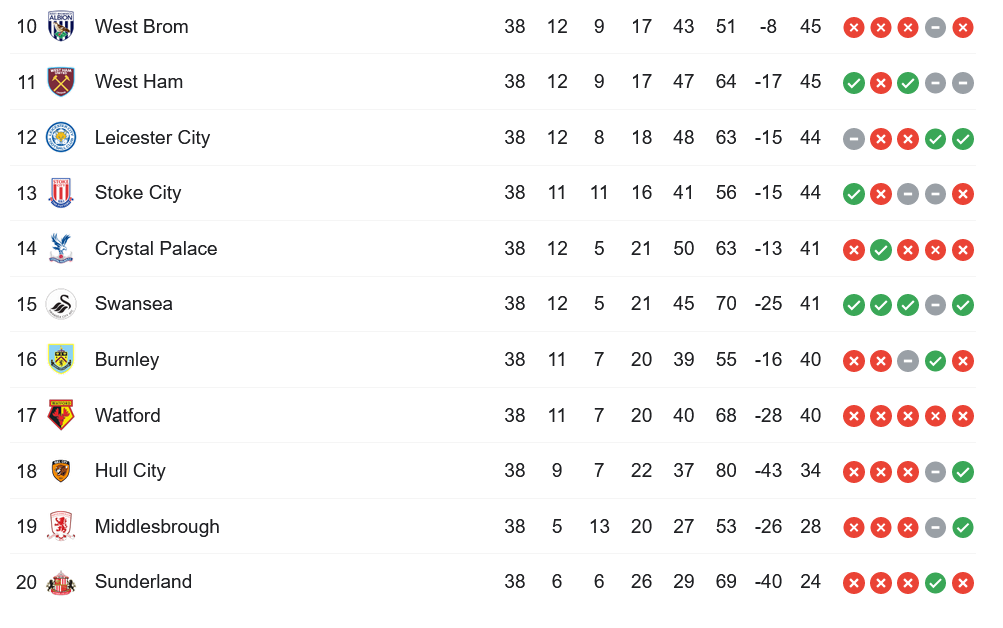
Task: Select the Sunderland team name
Action: click(x=143, y=581)
